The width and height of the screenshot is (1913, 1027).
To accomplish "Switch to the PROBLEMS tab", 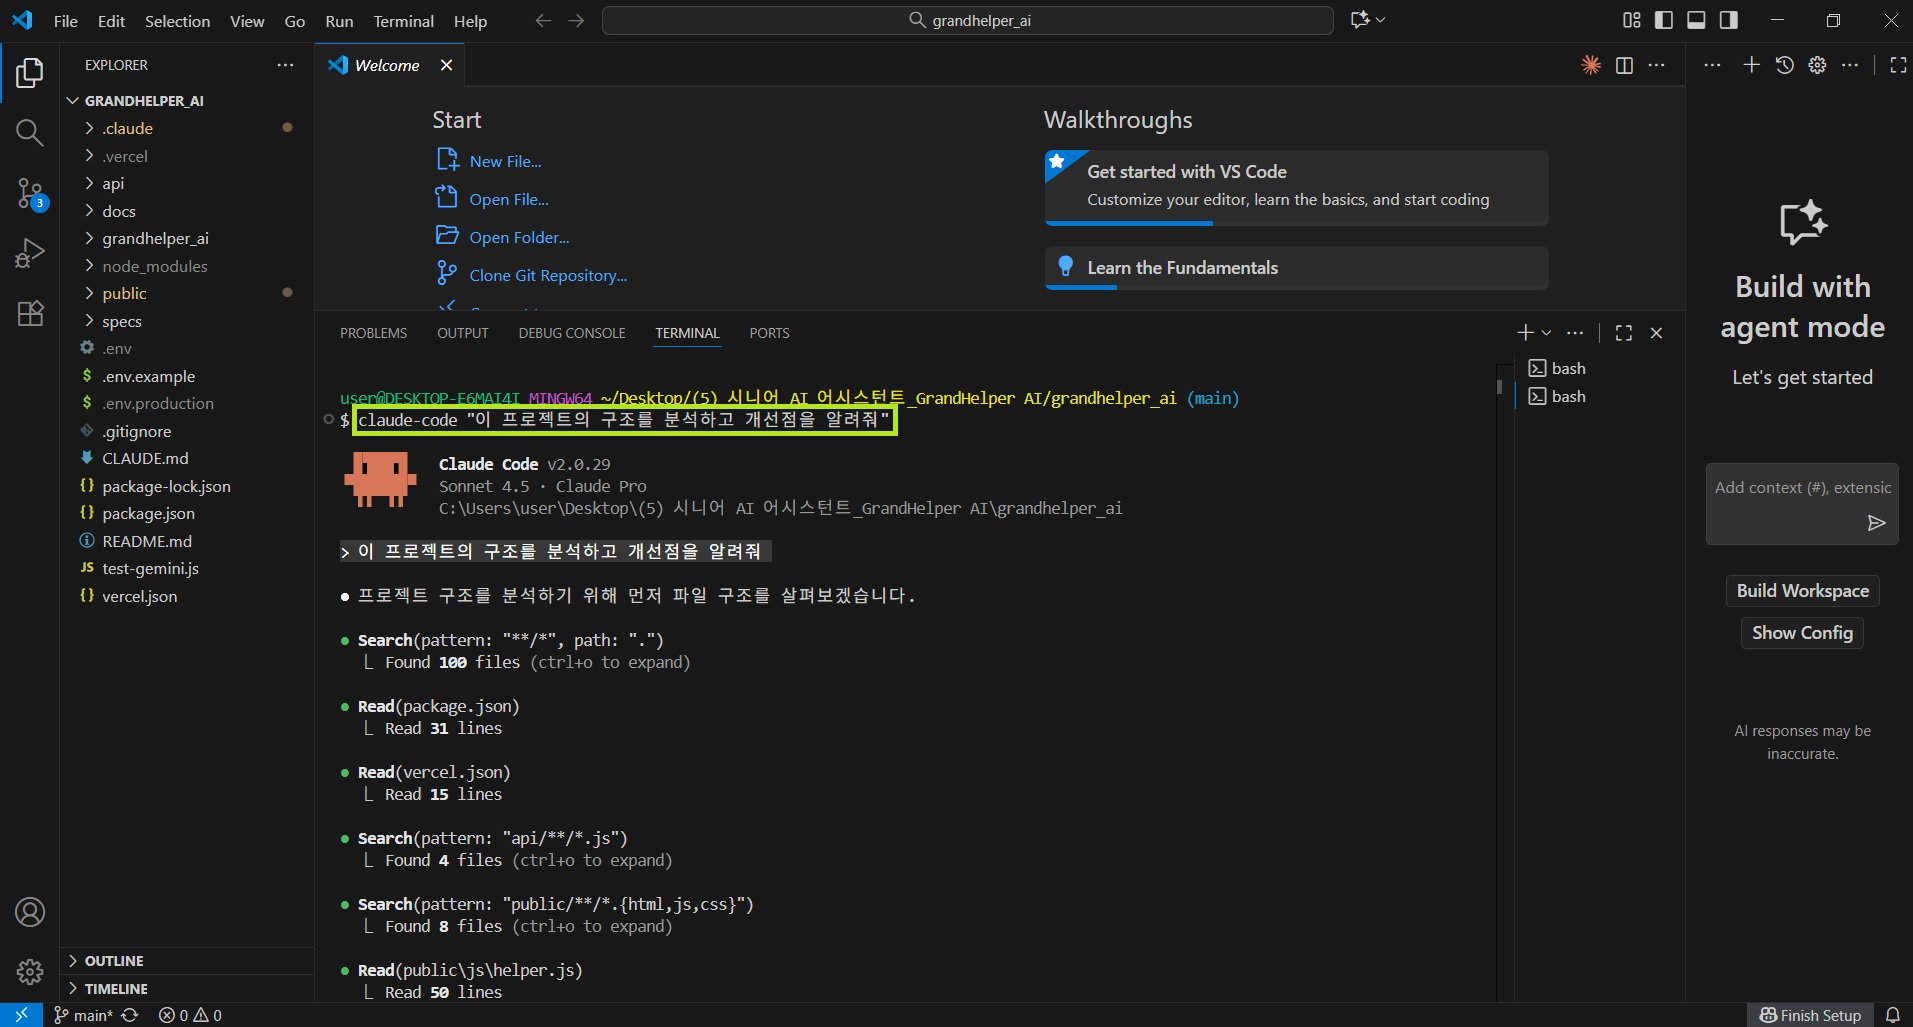I will [373, 333].
